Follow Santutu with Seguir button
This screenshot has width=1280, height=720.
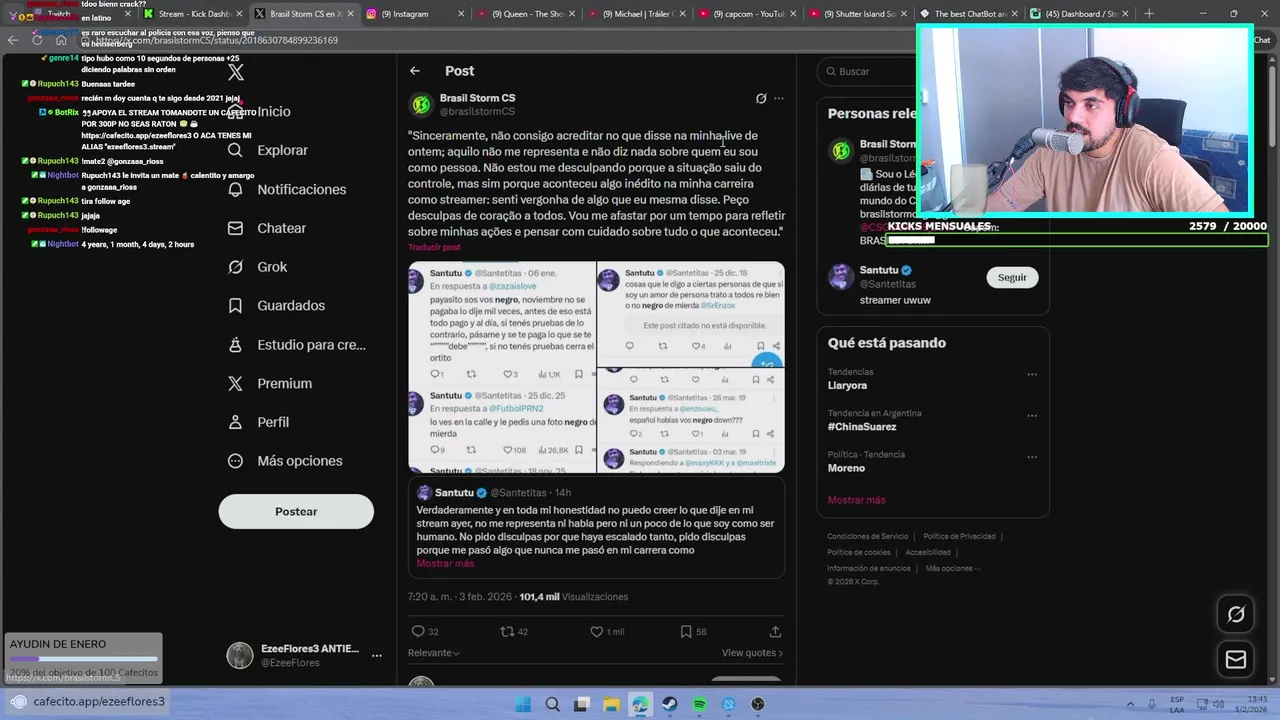pos(1012,277)
